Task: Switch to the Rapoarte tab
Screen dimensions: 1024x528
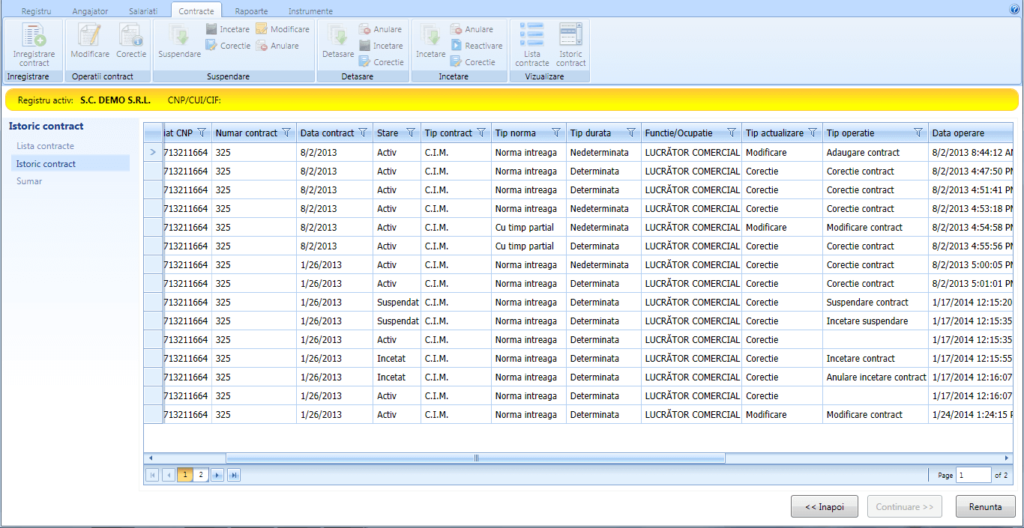Action: coord(252,11)
